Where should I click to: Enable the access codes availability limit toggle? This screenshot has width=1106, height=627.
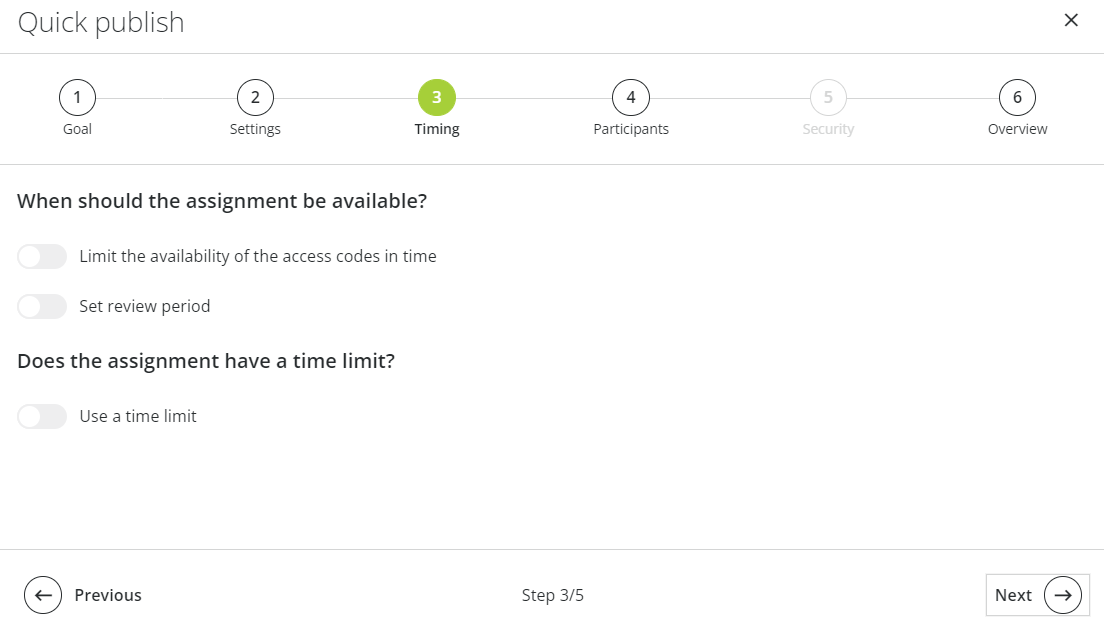tap(42, 256)
